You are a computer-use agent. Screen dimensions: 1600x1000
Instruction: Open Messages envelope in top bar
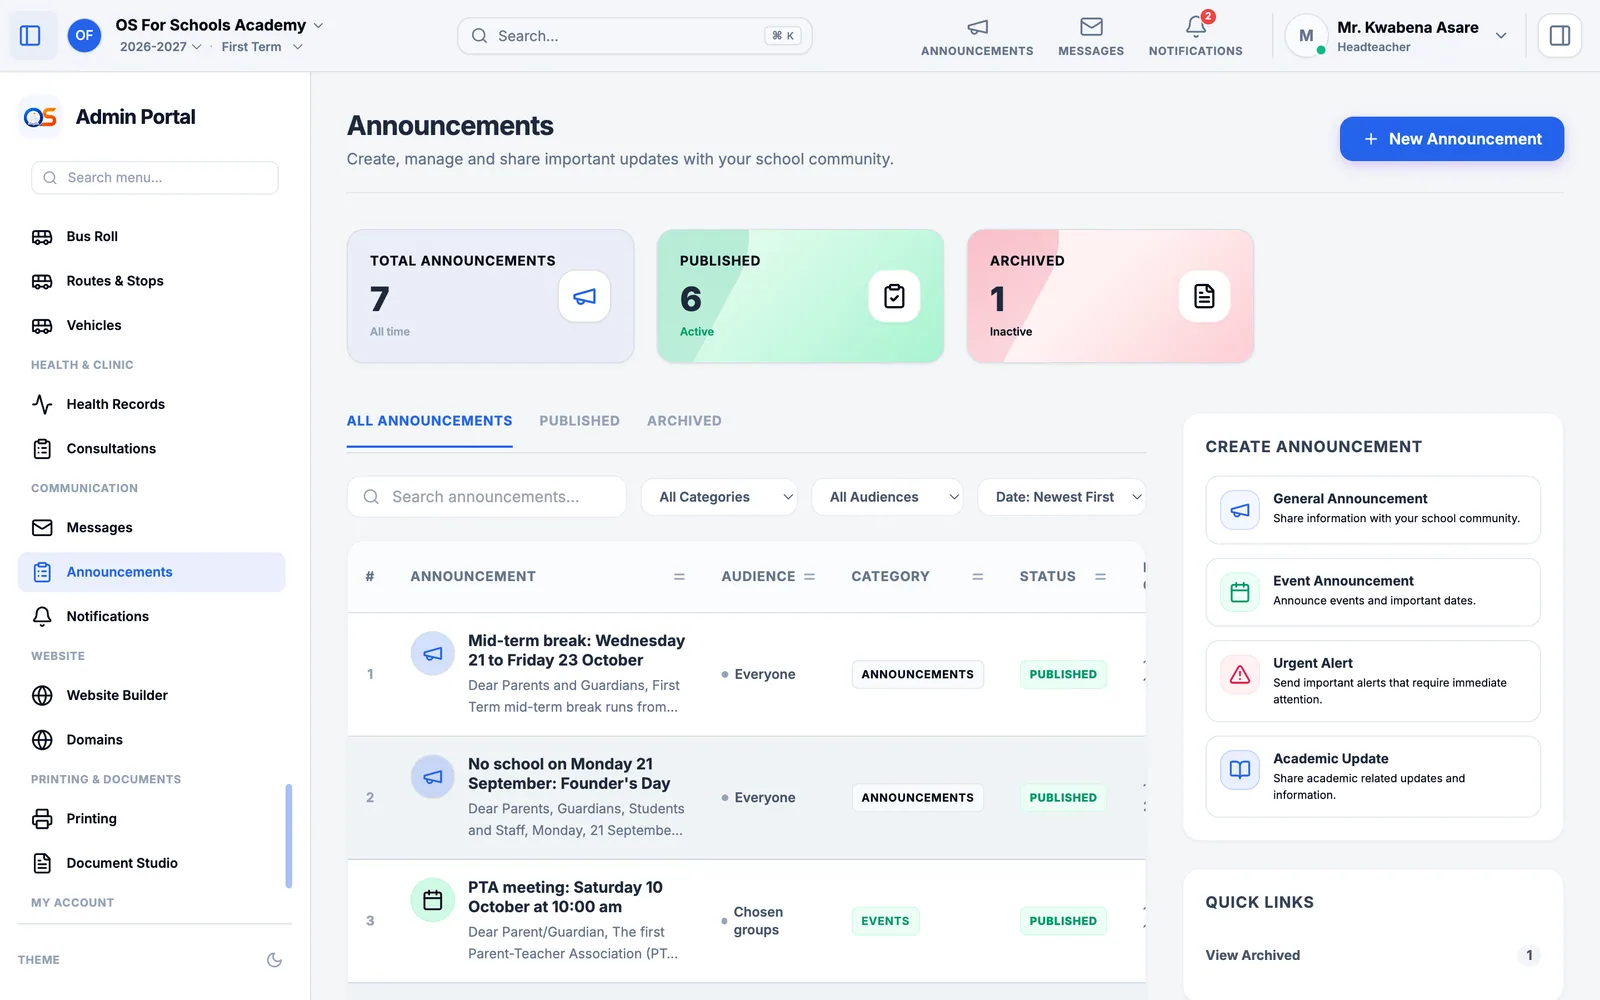pos(1091,36)
